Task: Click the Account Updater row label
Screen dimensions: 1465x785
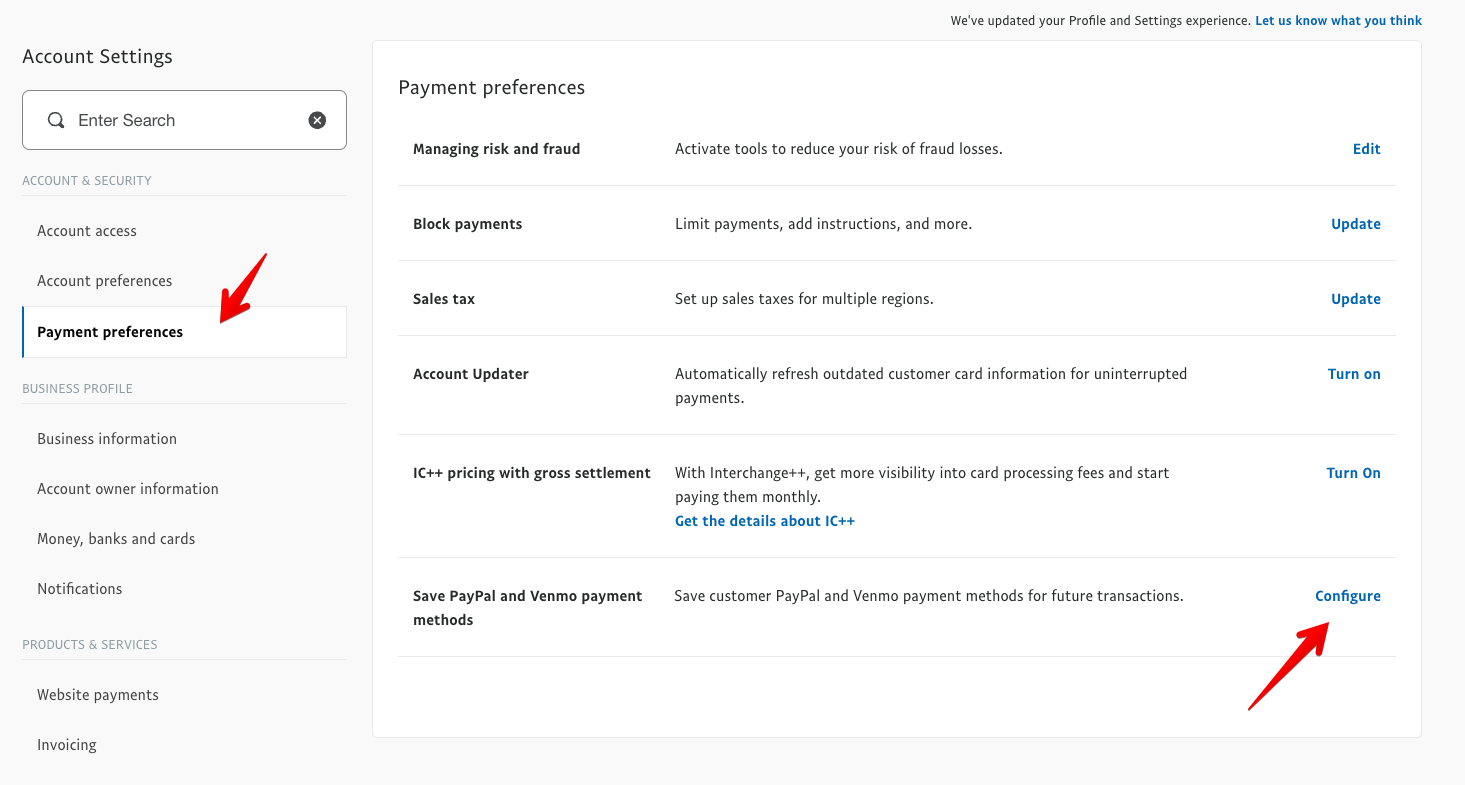Action: pyautogui.click(x=471, y=374)
